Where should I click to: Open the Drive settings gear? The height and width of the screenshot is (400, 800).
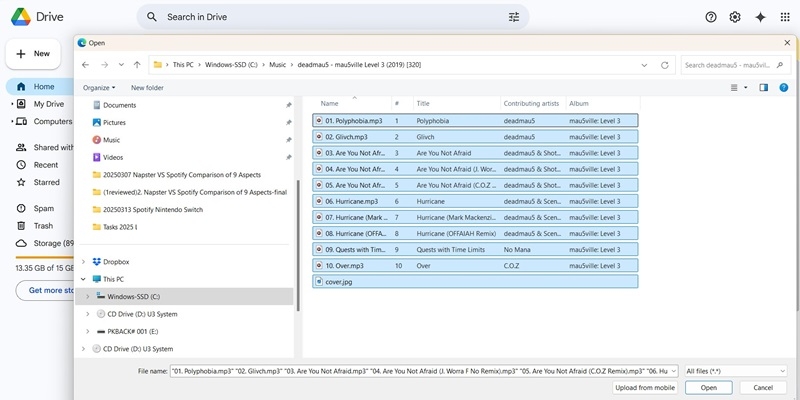tap(735, 17)
